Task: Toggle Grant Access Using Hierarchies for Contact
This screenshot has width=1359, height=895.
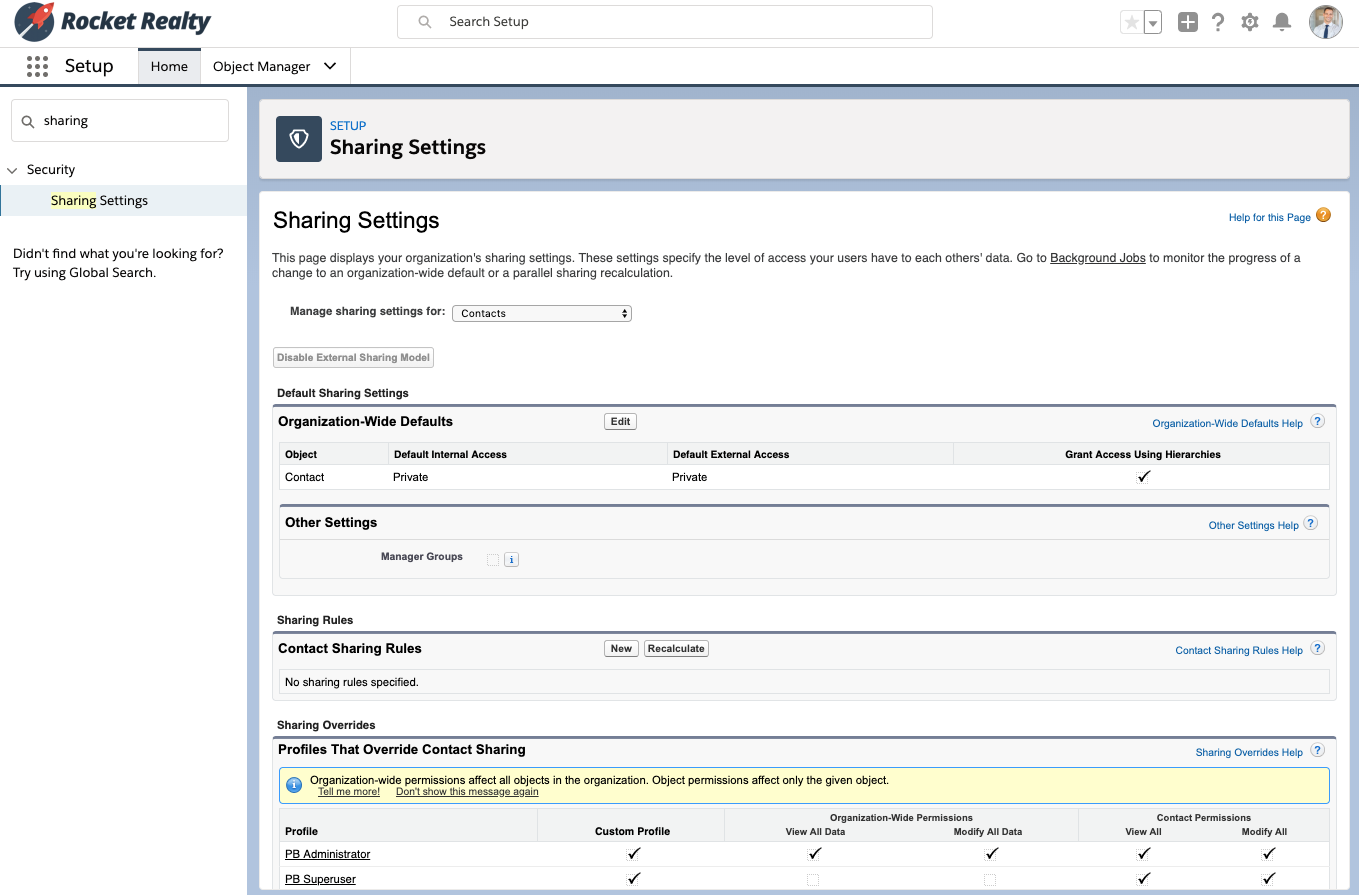Action: (x=1143, y=477)
